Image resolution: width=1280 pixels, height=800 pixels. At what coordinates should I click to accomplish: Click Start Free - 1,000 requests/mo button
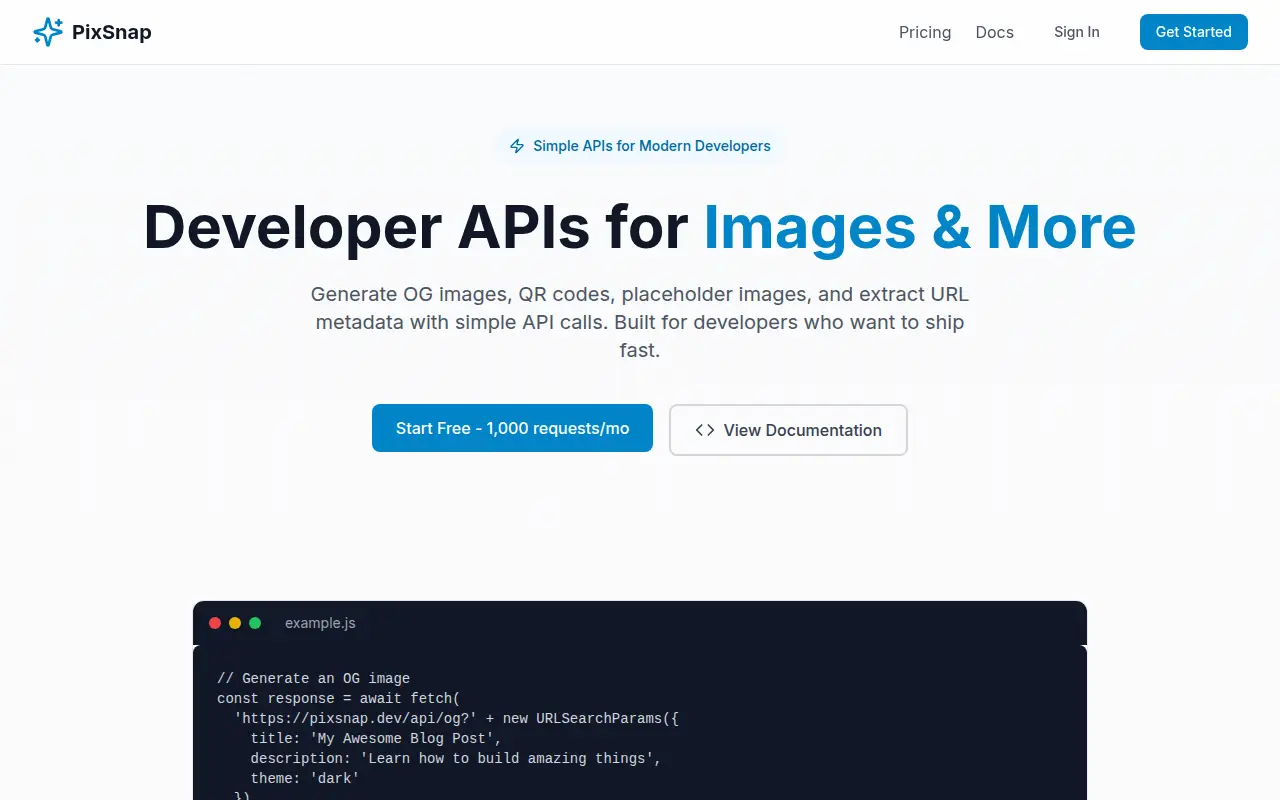(512, 428)
